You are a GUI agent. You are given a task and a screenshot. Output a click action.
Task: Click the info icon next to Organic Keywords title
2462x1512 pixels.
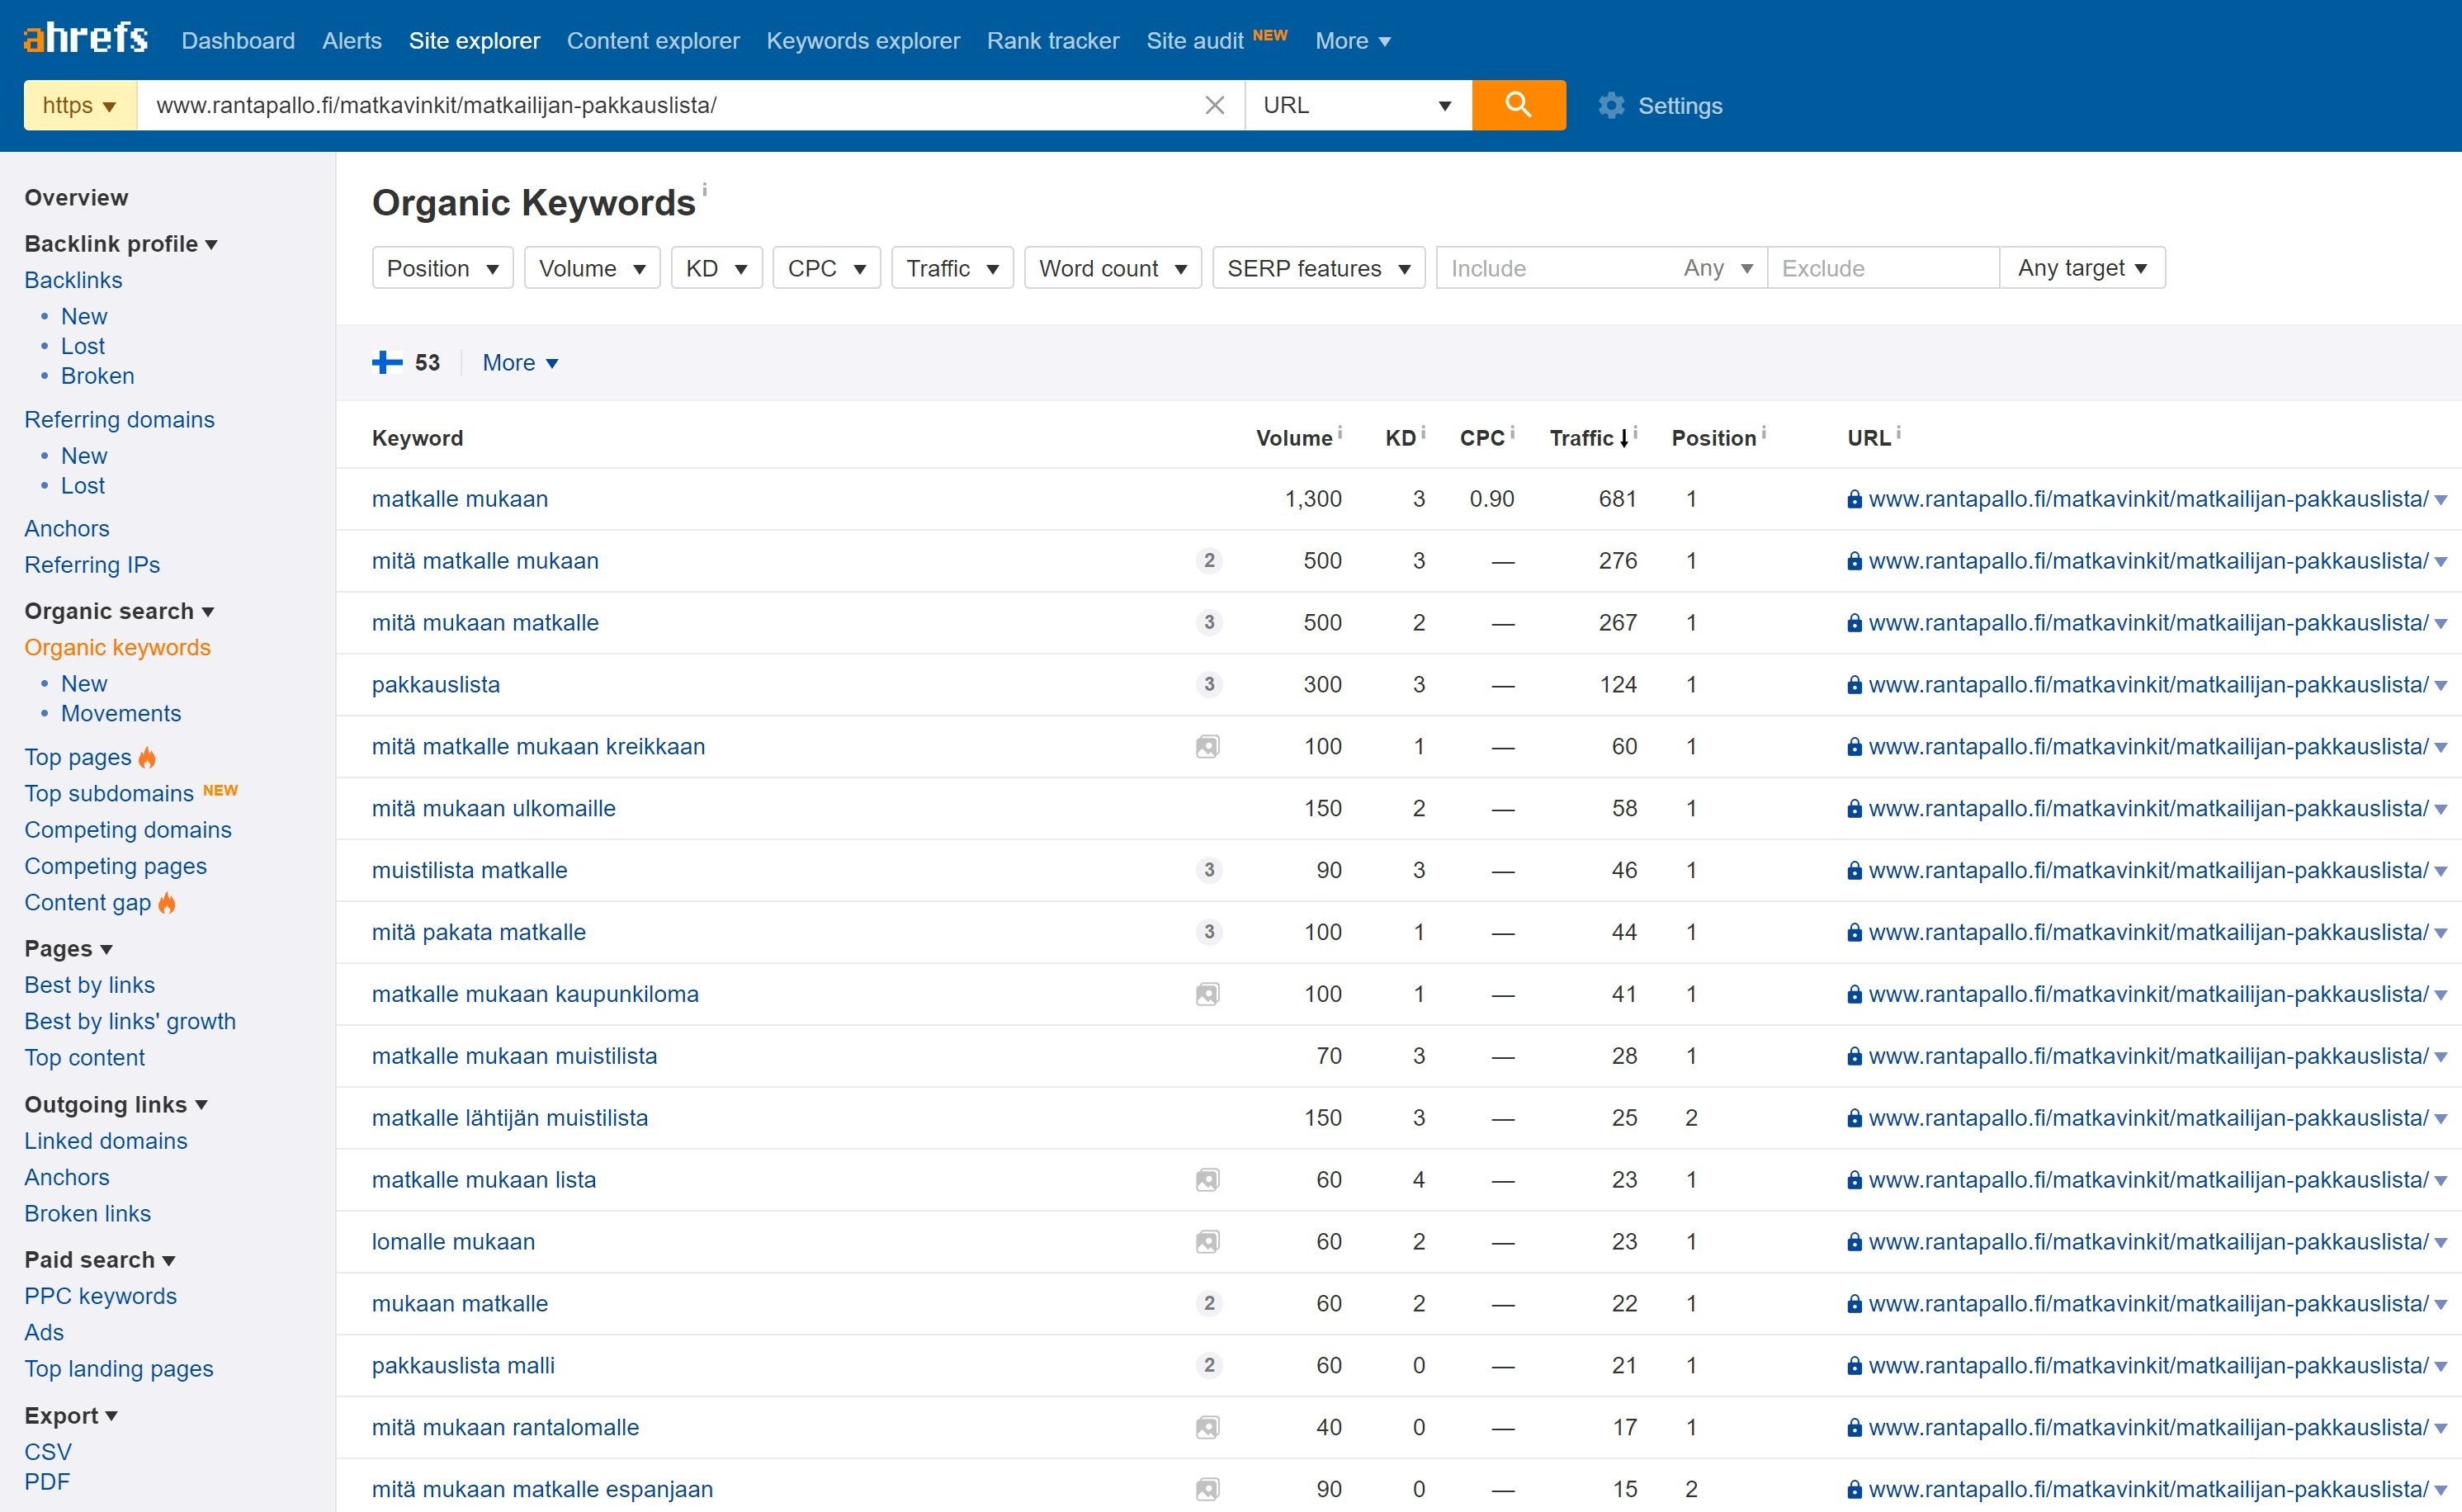point(704,189)
